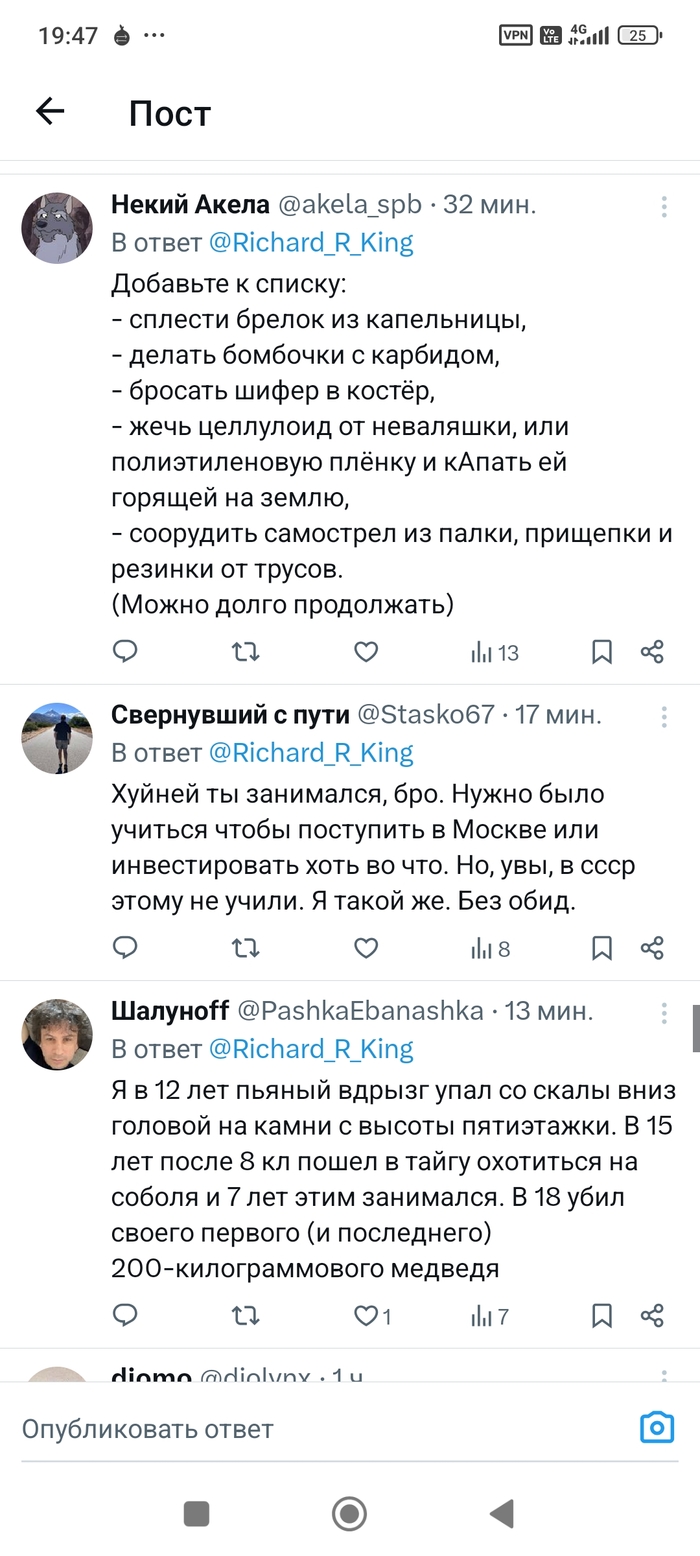
Task: Share Шалуноff's reply
Action: pos(652,1316)
